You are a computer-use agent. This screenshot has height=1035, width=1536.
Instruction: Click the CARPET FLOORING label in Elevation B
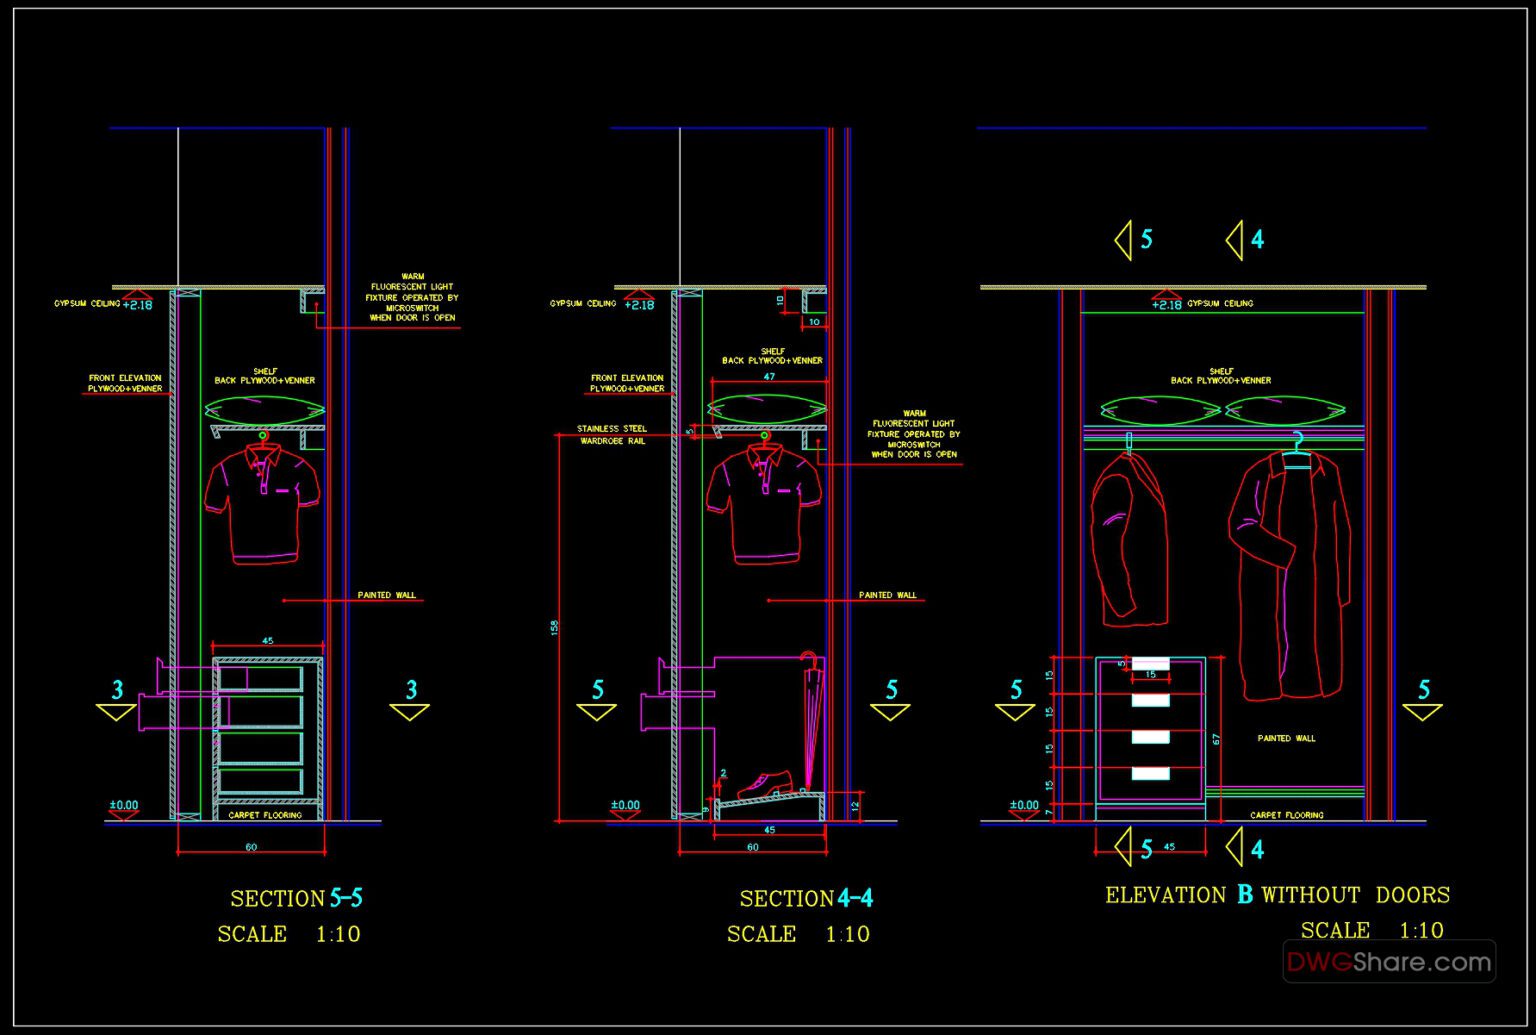click(x=1286, y=815)
